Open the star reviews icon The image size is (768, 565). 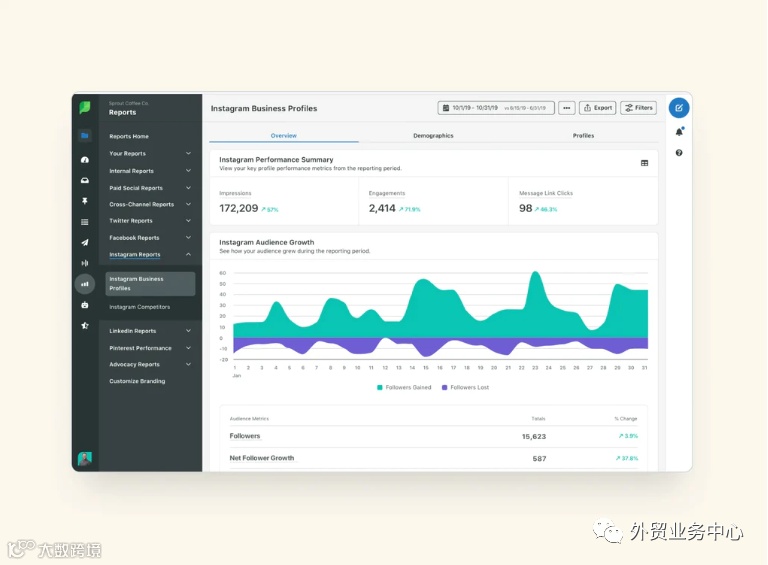tap(85, 326)
